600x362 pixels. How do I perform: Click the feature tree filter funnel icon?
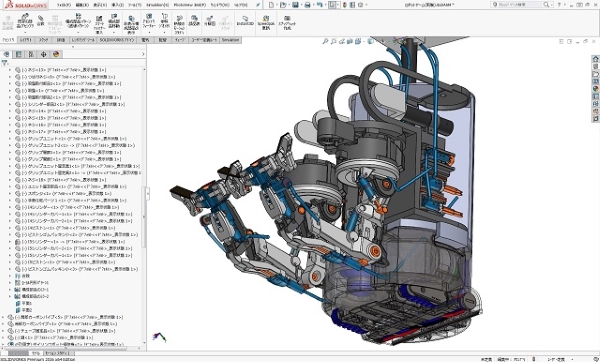pyautogui.click(x=5, y=63)
